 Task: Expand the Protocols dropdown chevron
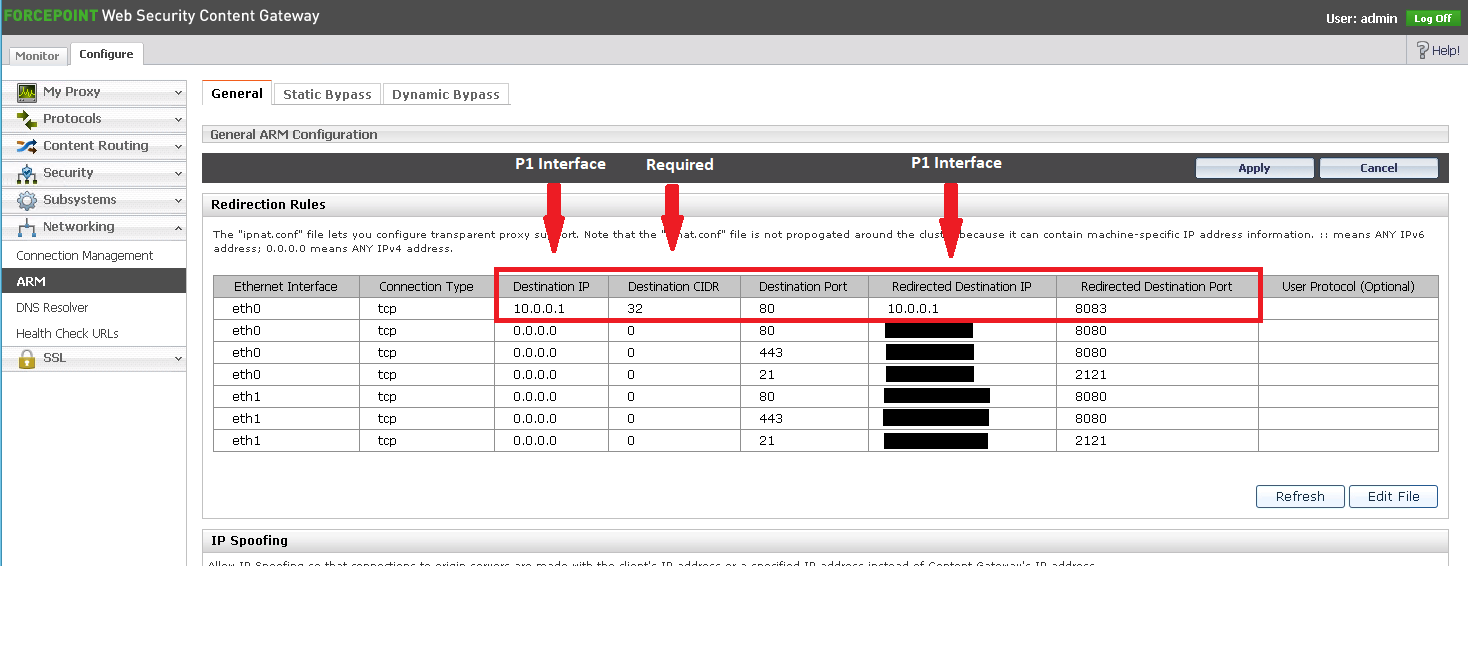pos(177,119)
